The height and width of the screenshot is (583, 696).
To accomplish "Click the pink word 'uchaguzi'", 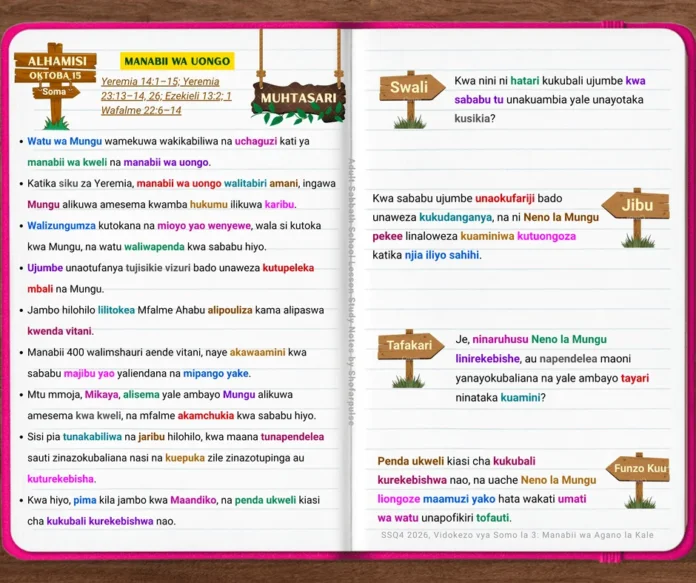I will (256, 141).
